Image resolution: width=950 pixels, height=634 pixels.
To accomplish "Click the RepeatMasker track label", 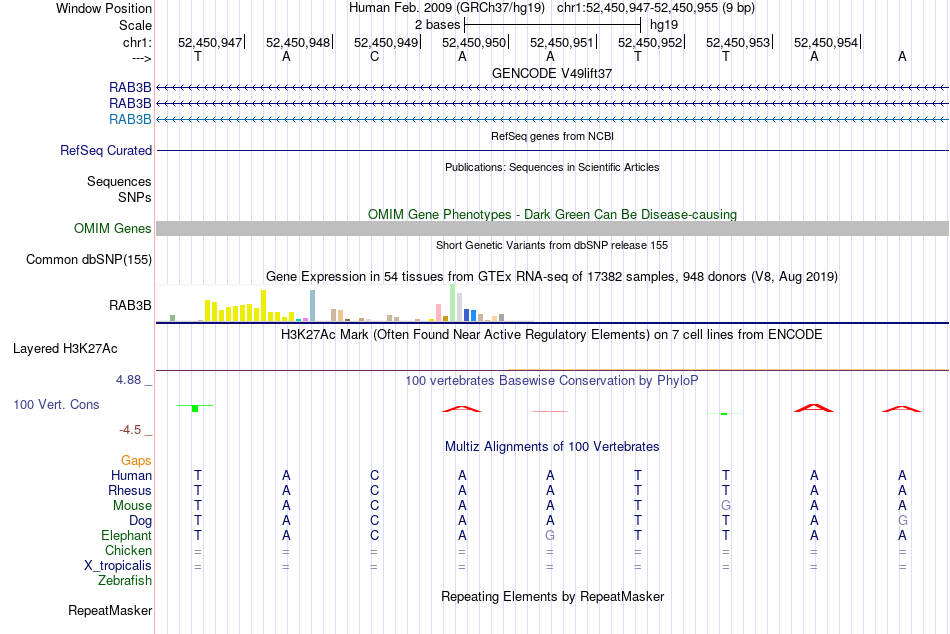I will point(110,610).
